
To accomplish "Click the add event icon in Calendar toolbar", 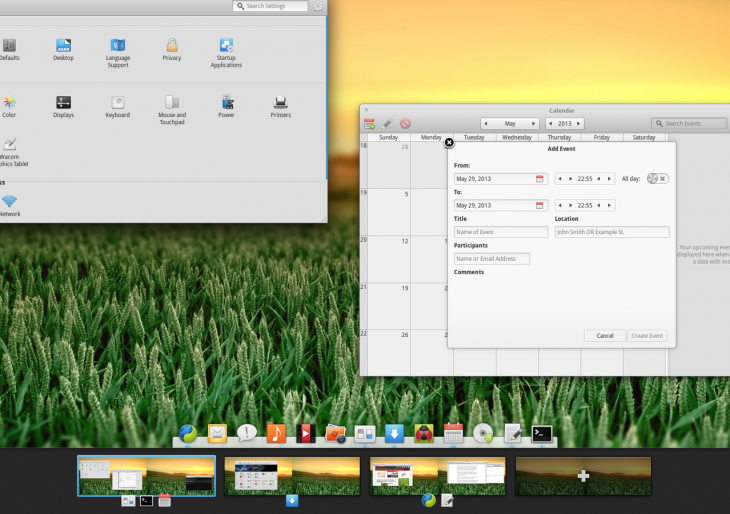I will [x=369, y=124].
